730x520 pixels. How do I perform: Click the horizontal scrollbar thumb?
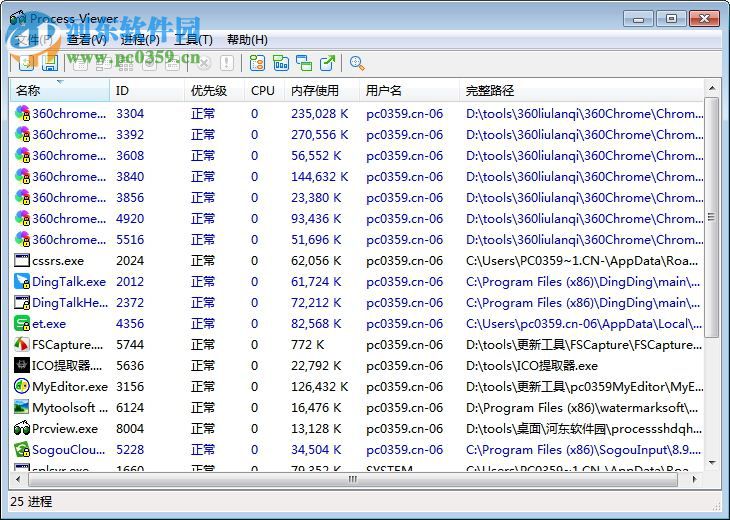click(353, 479)
